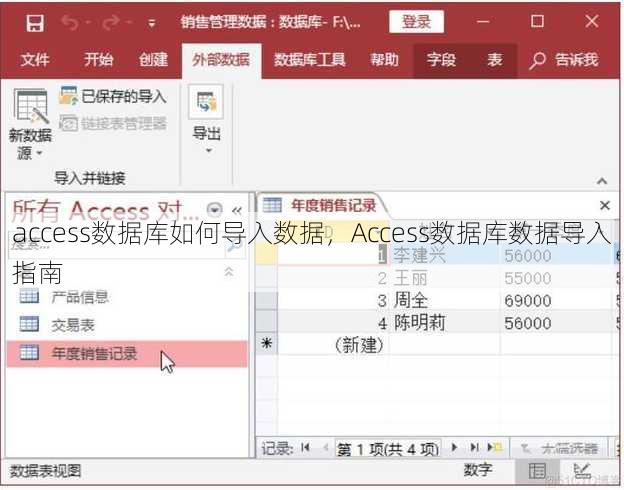Click the 告诉我 search magnifier
Viewport: 624px width, 490px height.
point(537,61)
